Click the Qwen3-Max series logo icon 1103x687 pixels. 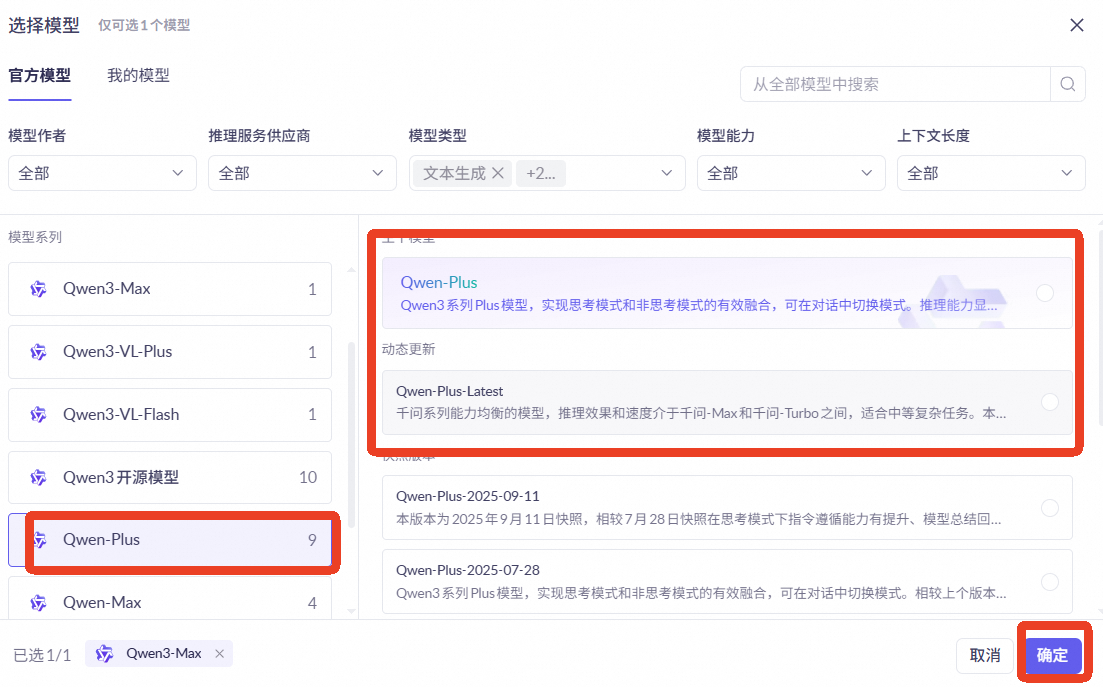coord(38,289)
